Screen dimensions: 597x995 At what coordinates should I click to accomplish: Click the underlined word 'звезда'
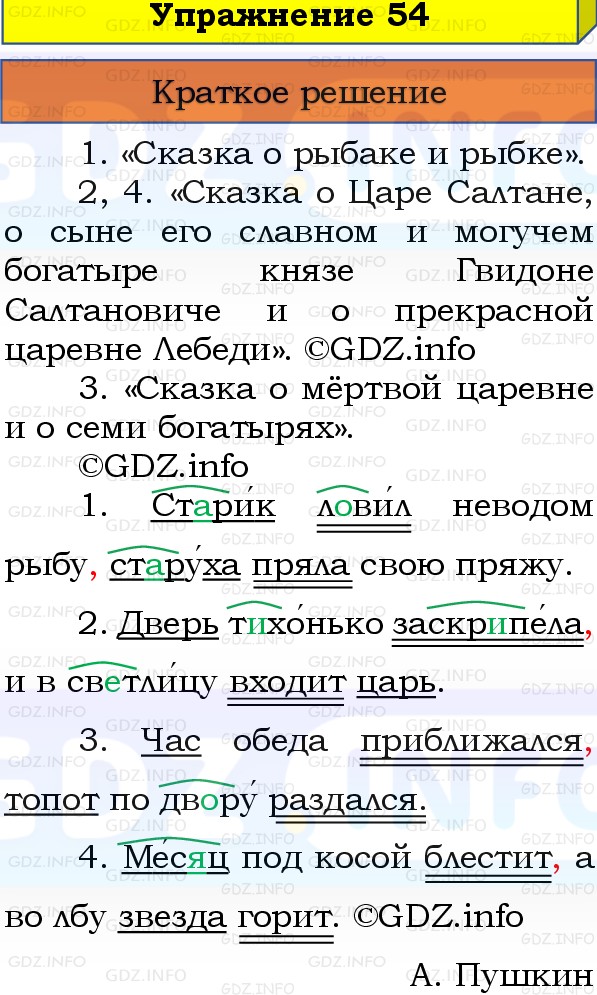[172, 918]
